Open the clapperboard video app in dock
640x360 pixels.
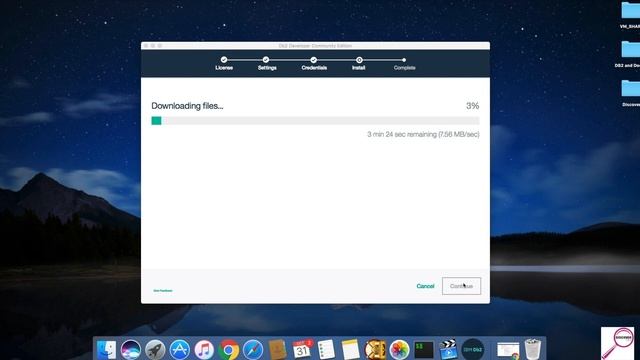click(448, 349)
